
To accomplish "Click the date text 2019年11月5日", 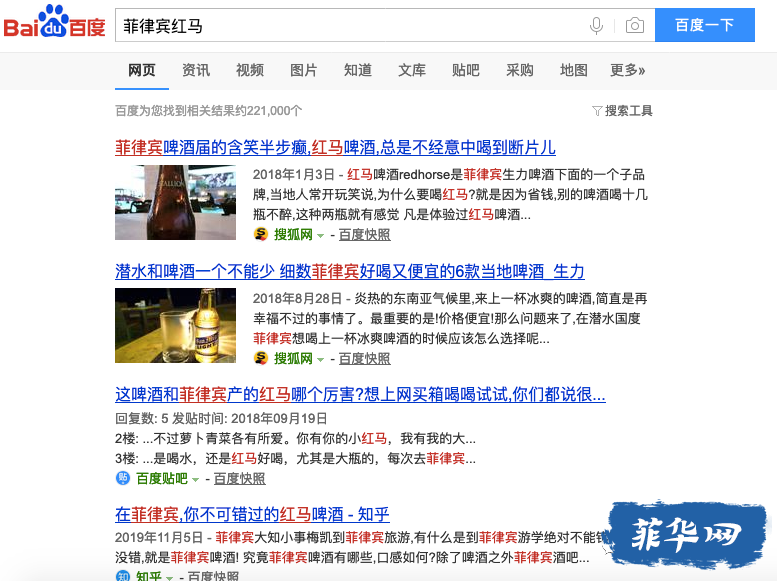I will click(x=159, y=537).
